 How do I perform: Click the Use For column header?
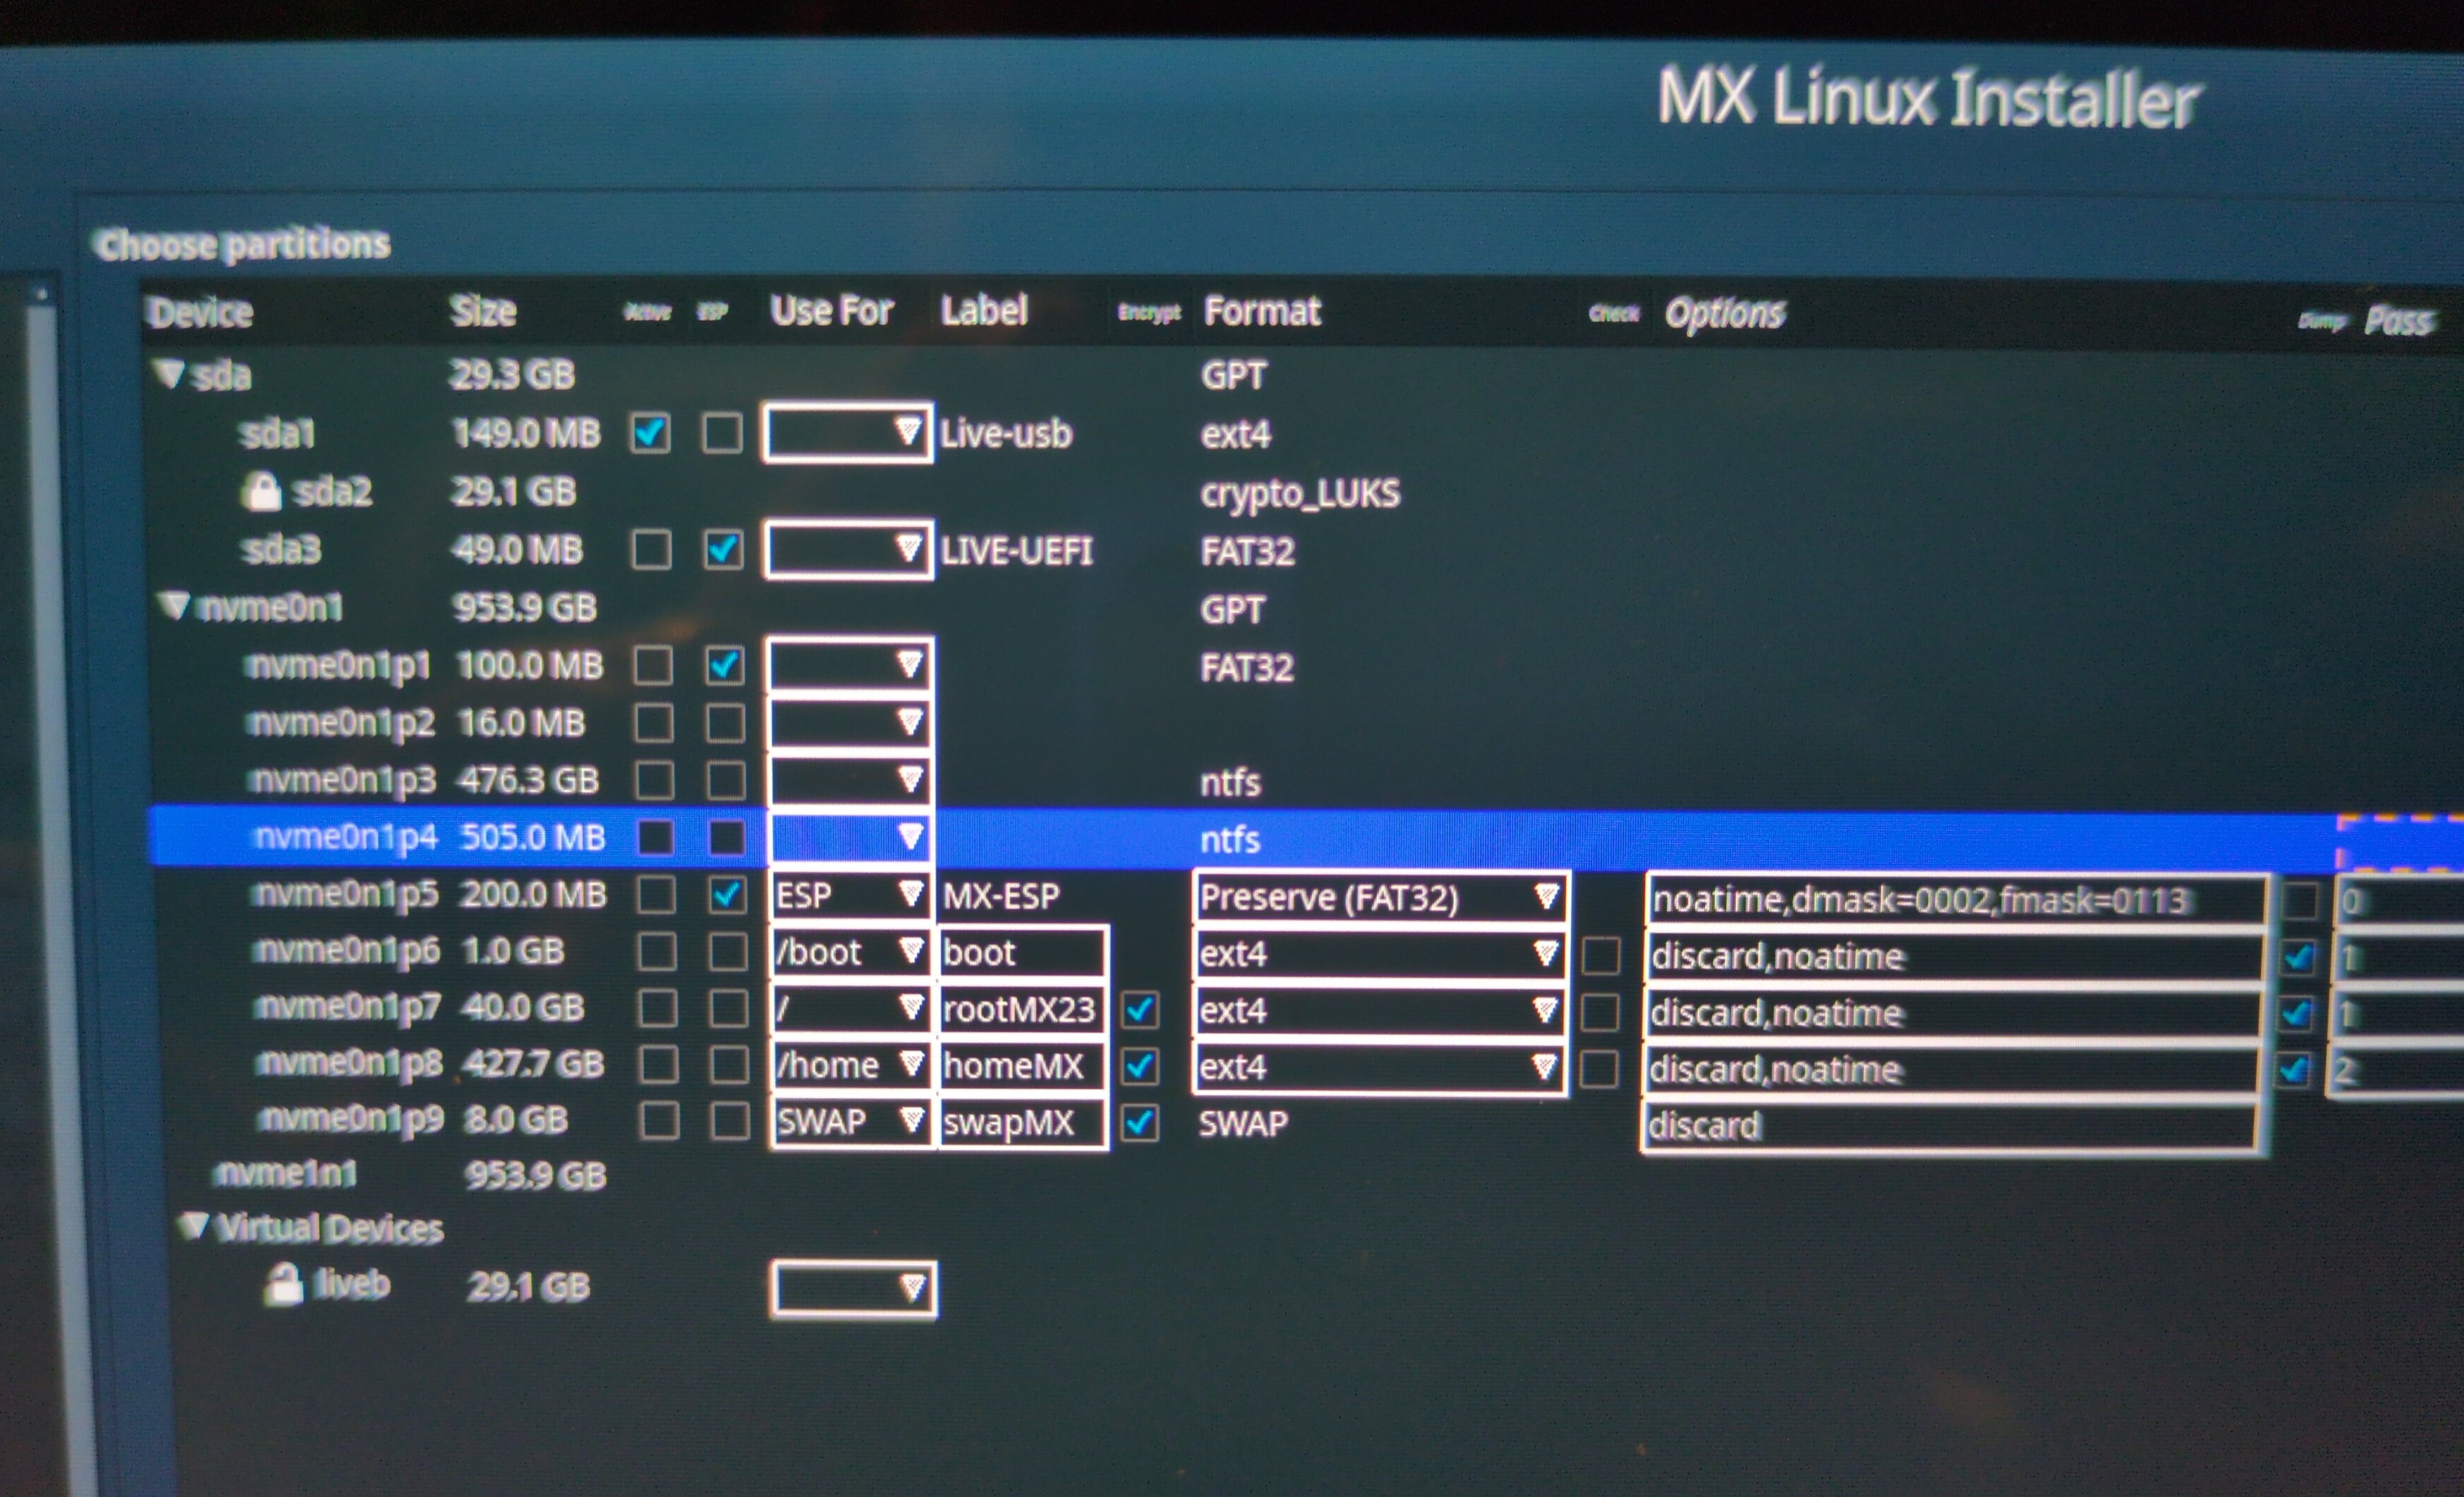(832, 310)
